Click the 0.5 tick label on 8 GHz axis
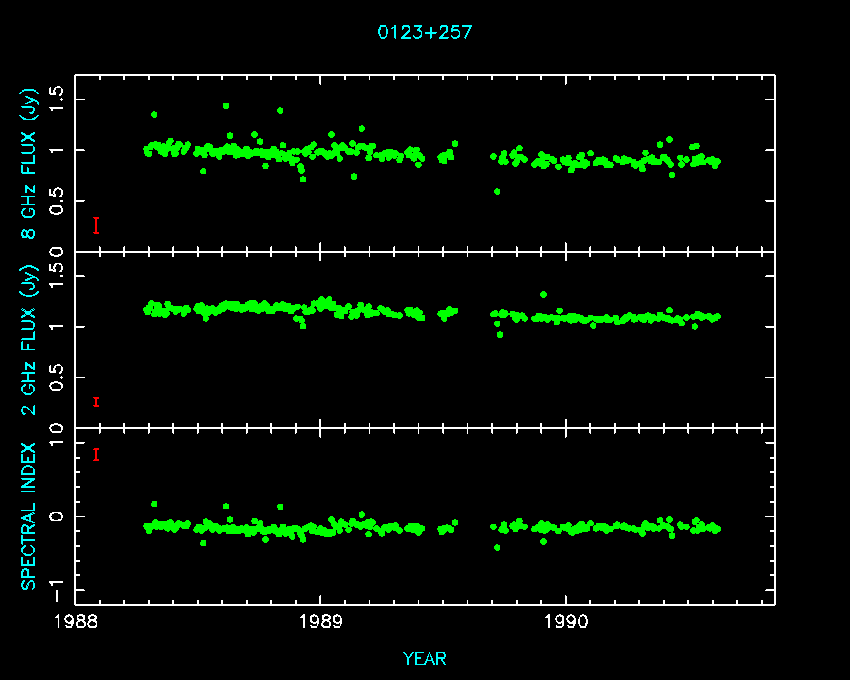 [58, 203]
